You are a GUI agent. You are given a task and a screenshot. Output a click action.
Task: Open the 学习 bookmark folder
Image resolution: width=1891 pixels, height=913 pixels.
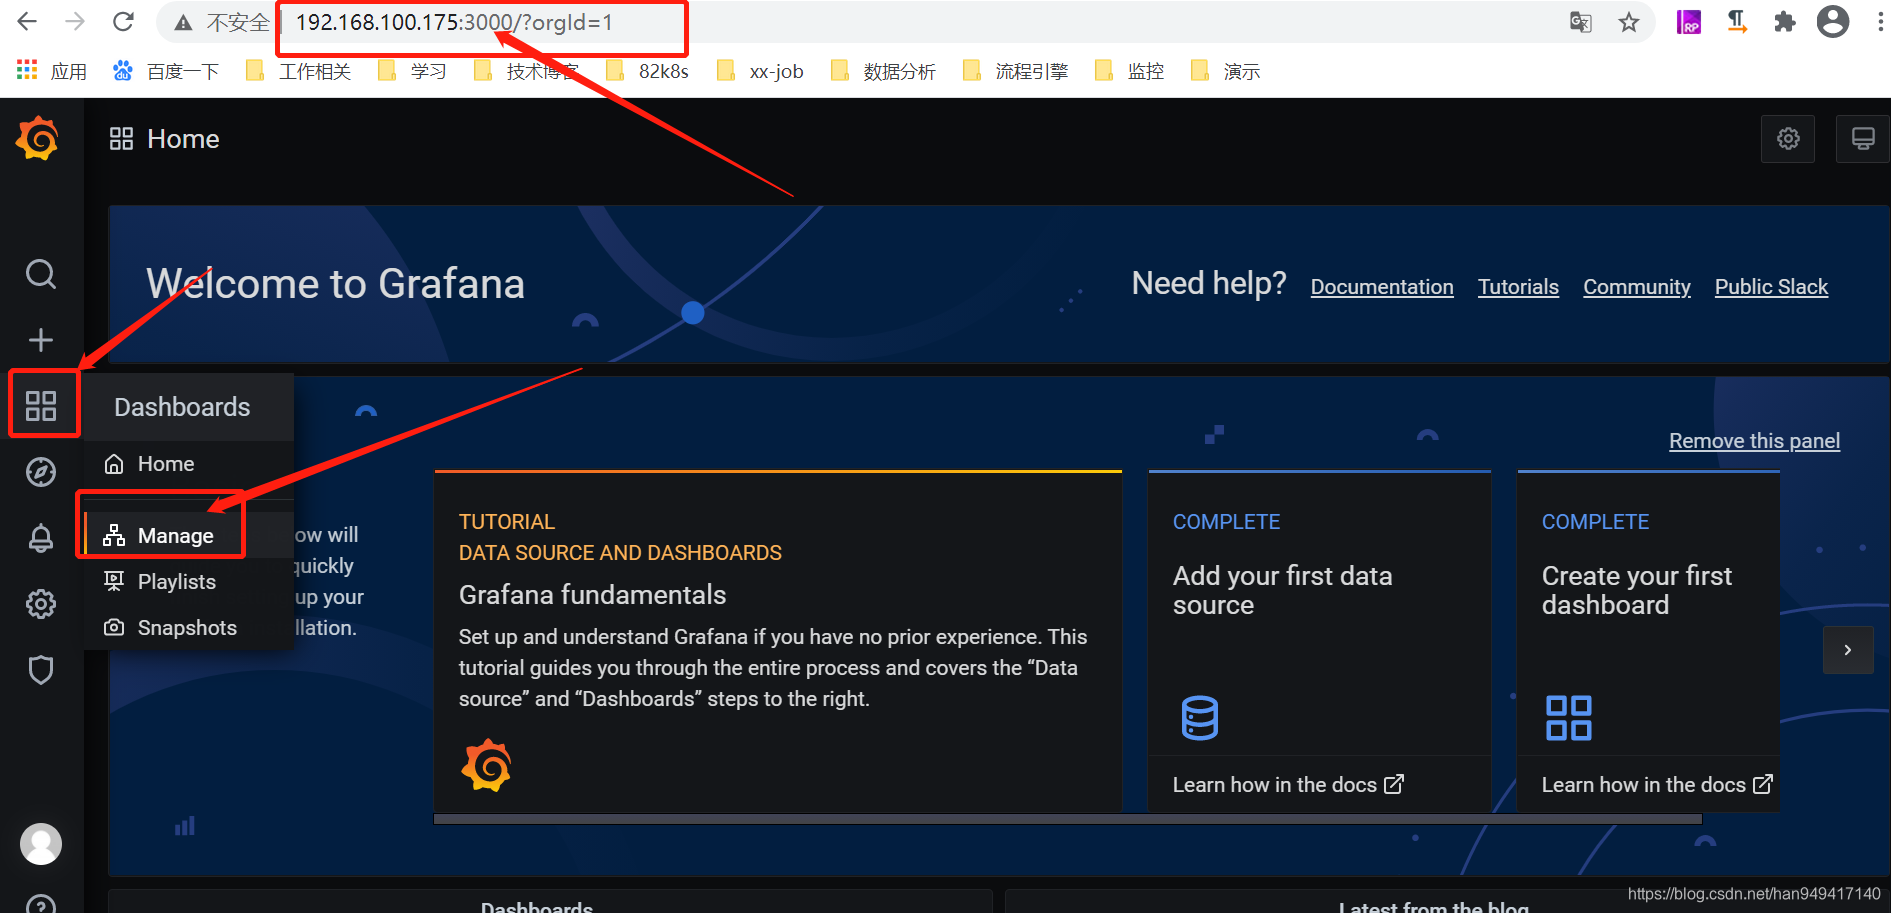(412, 71)
